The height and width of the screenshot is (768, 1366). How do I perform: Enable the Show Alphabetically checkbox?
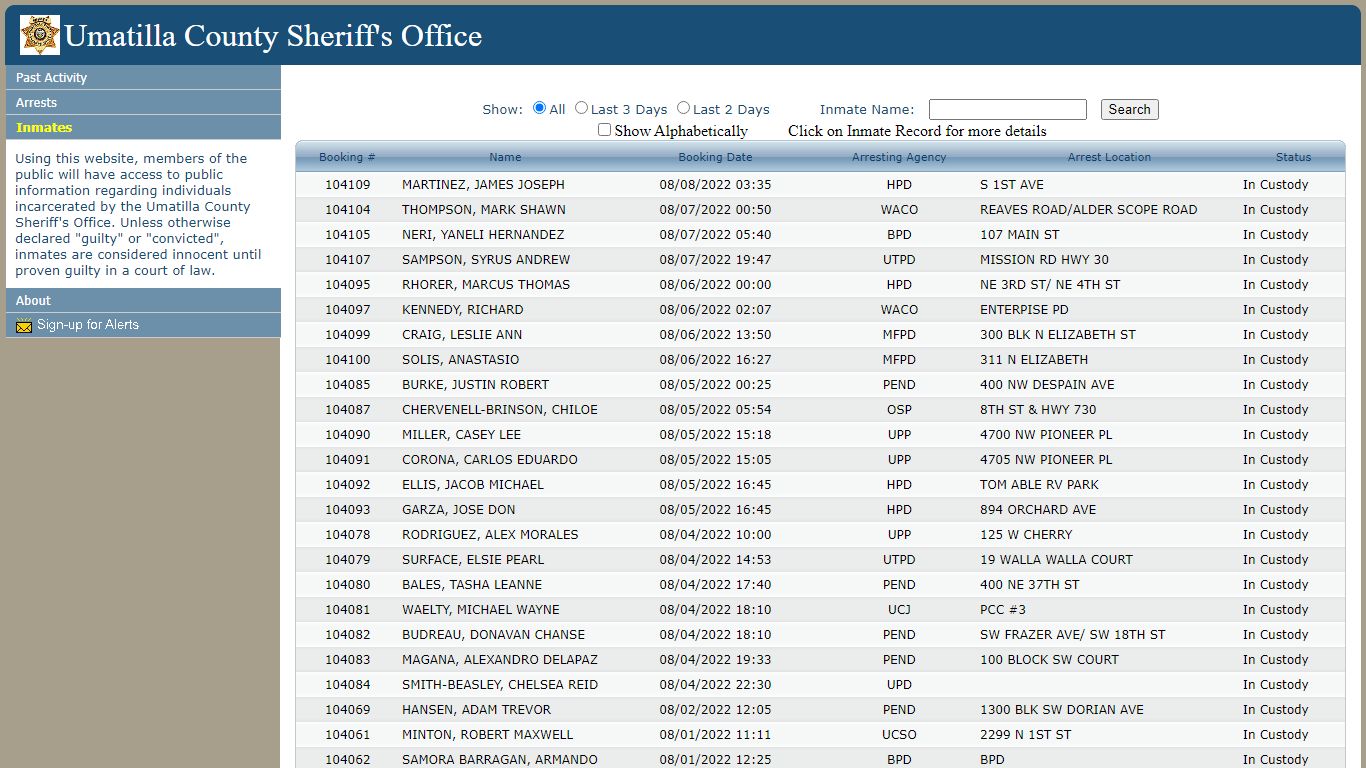click(604, 130)
